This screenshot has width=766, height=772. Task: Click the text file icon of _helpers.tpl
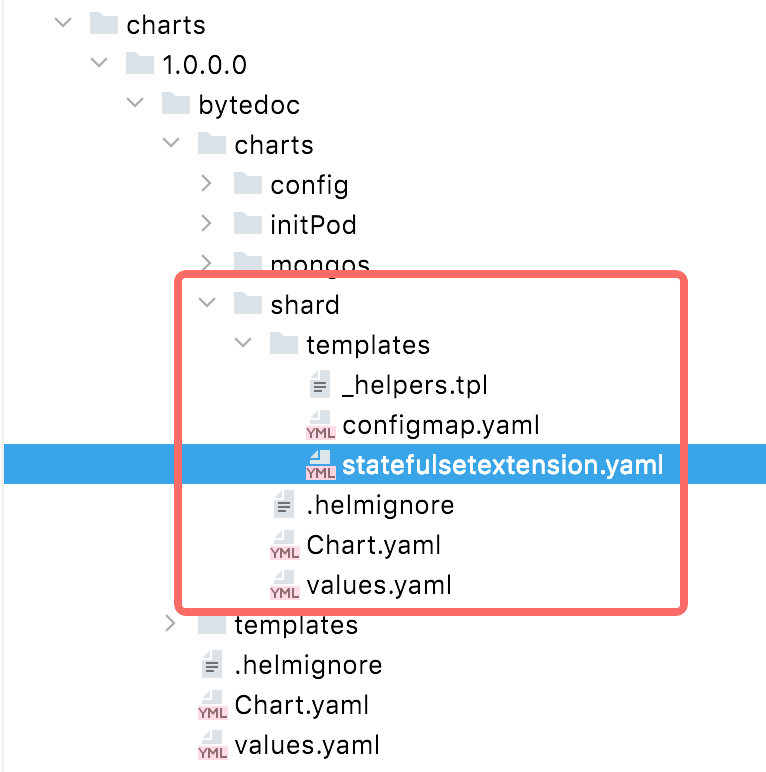[320, 385]
